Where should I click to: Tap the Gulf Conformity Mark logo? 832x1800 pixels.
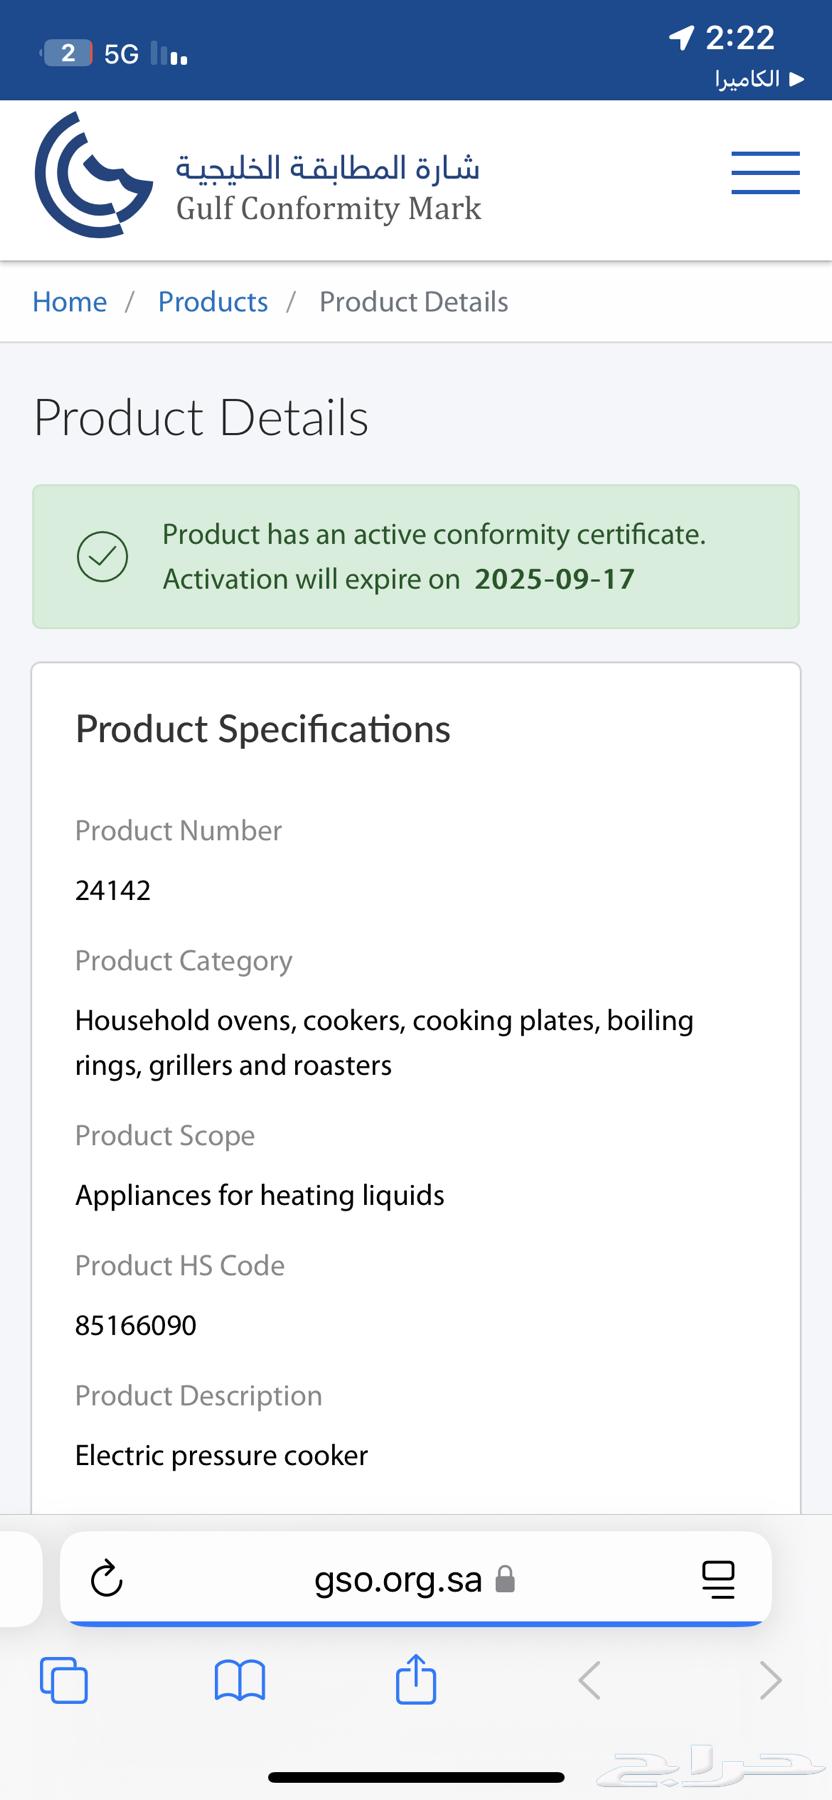coord(258,175)
